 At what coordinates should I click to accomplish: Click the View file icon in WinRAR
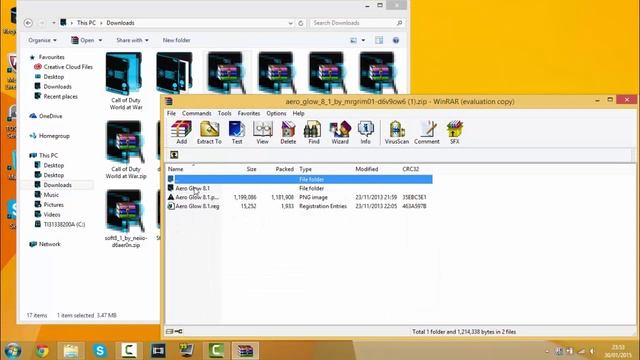(262, 132)
